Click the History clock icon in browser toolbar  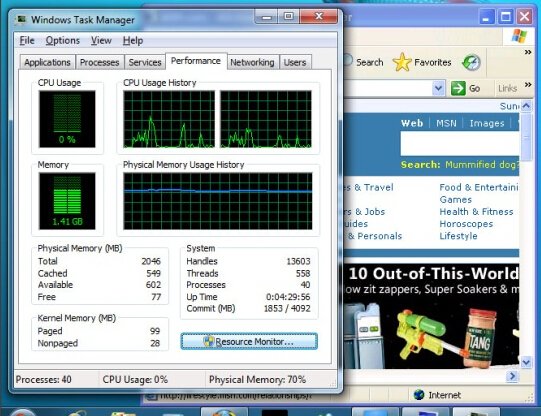point(472,62)
